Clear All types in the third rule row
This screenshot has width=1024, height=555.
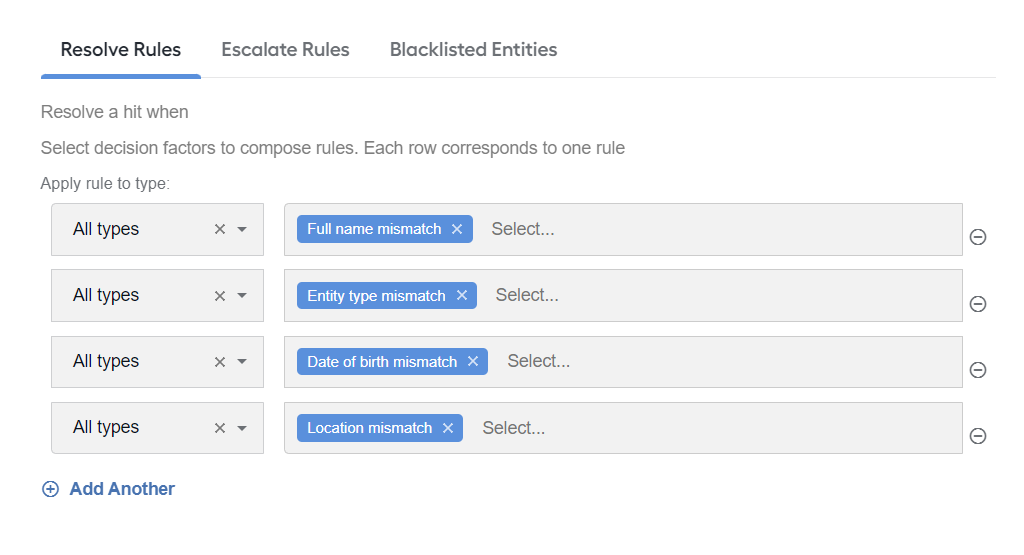220,362
